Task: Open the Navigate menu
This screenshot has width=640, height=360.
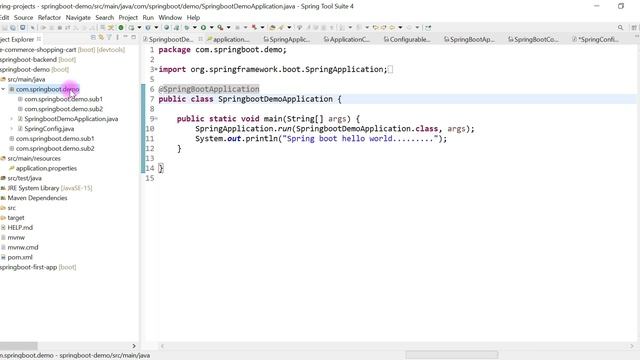Action: point(78,18)
